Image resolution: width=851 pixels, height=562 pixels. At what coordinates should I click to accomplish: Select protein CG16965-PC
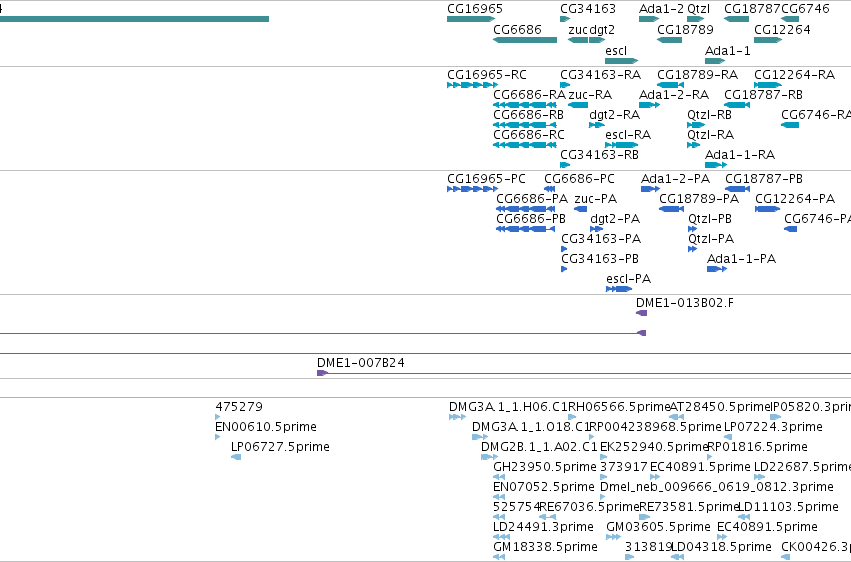(x=486, y=178)
